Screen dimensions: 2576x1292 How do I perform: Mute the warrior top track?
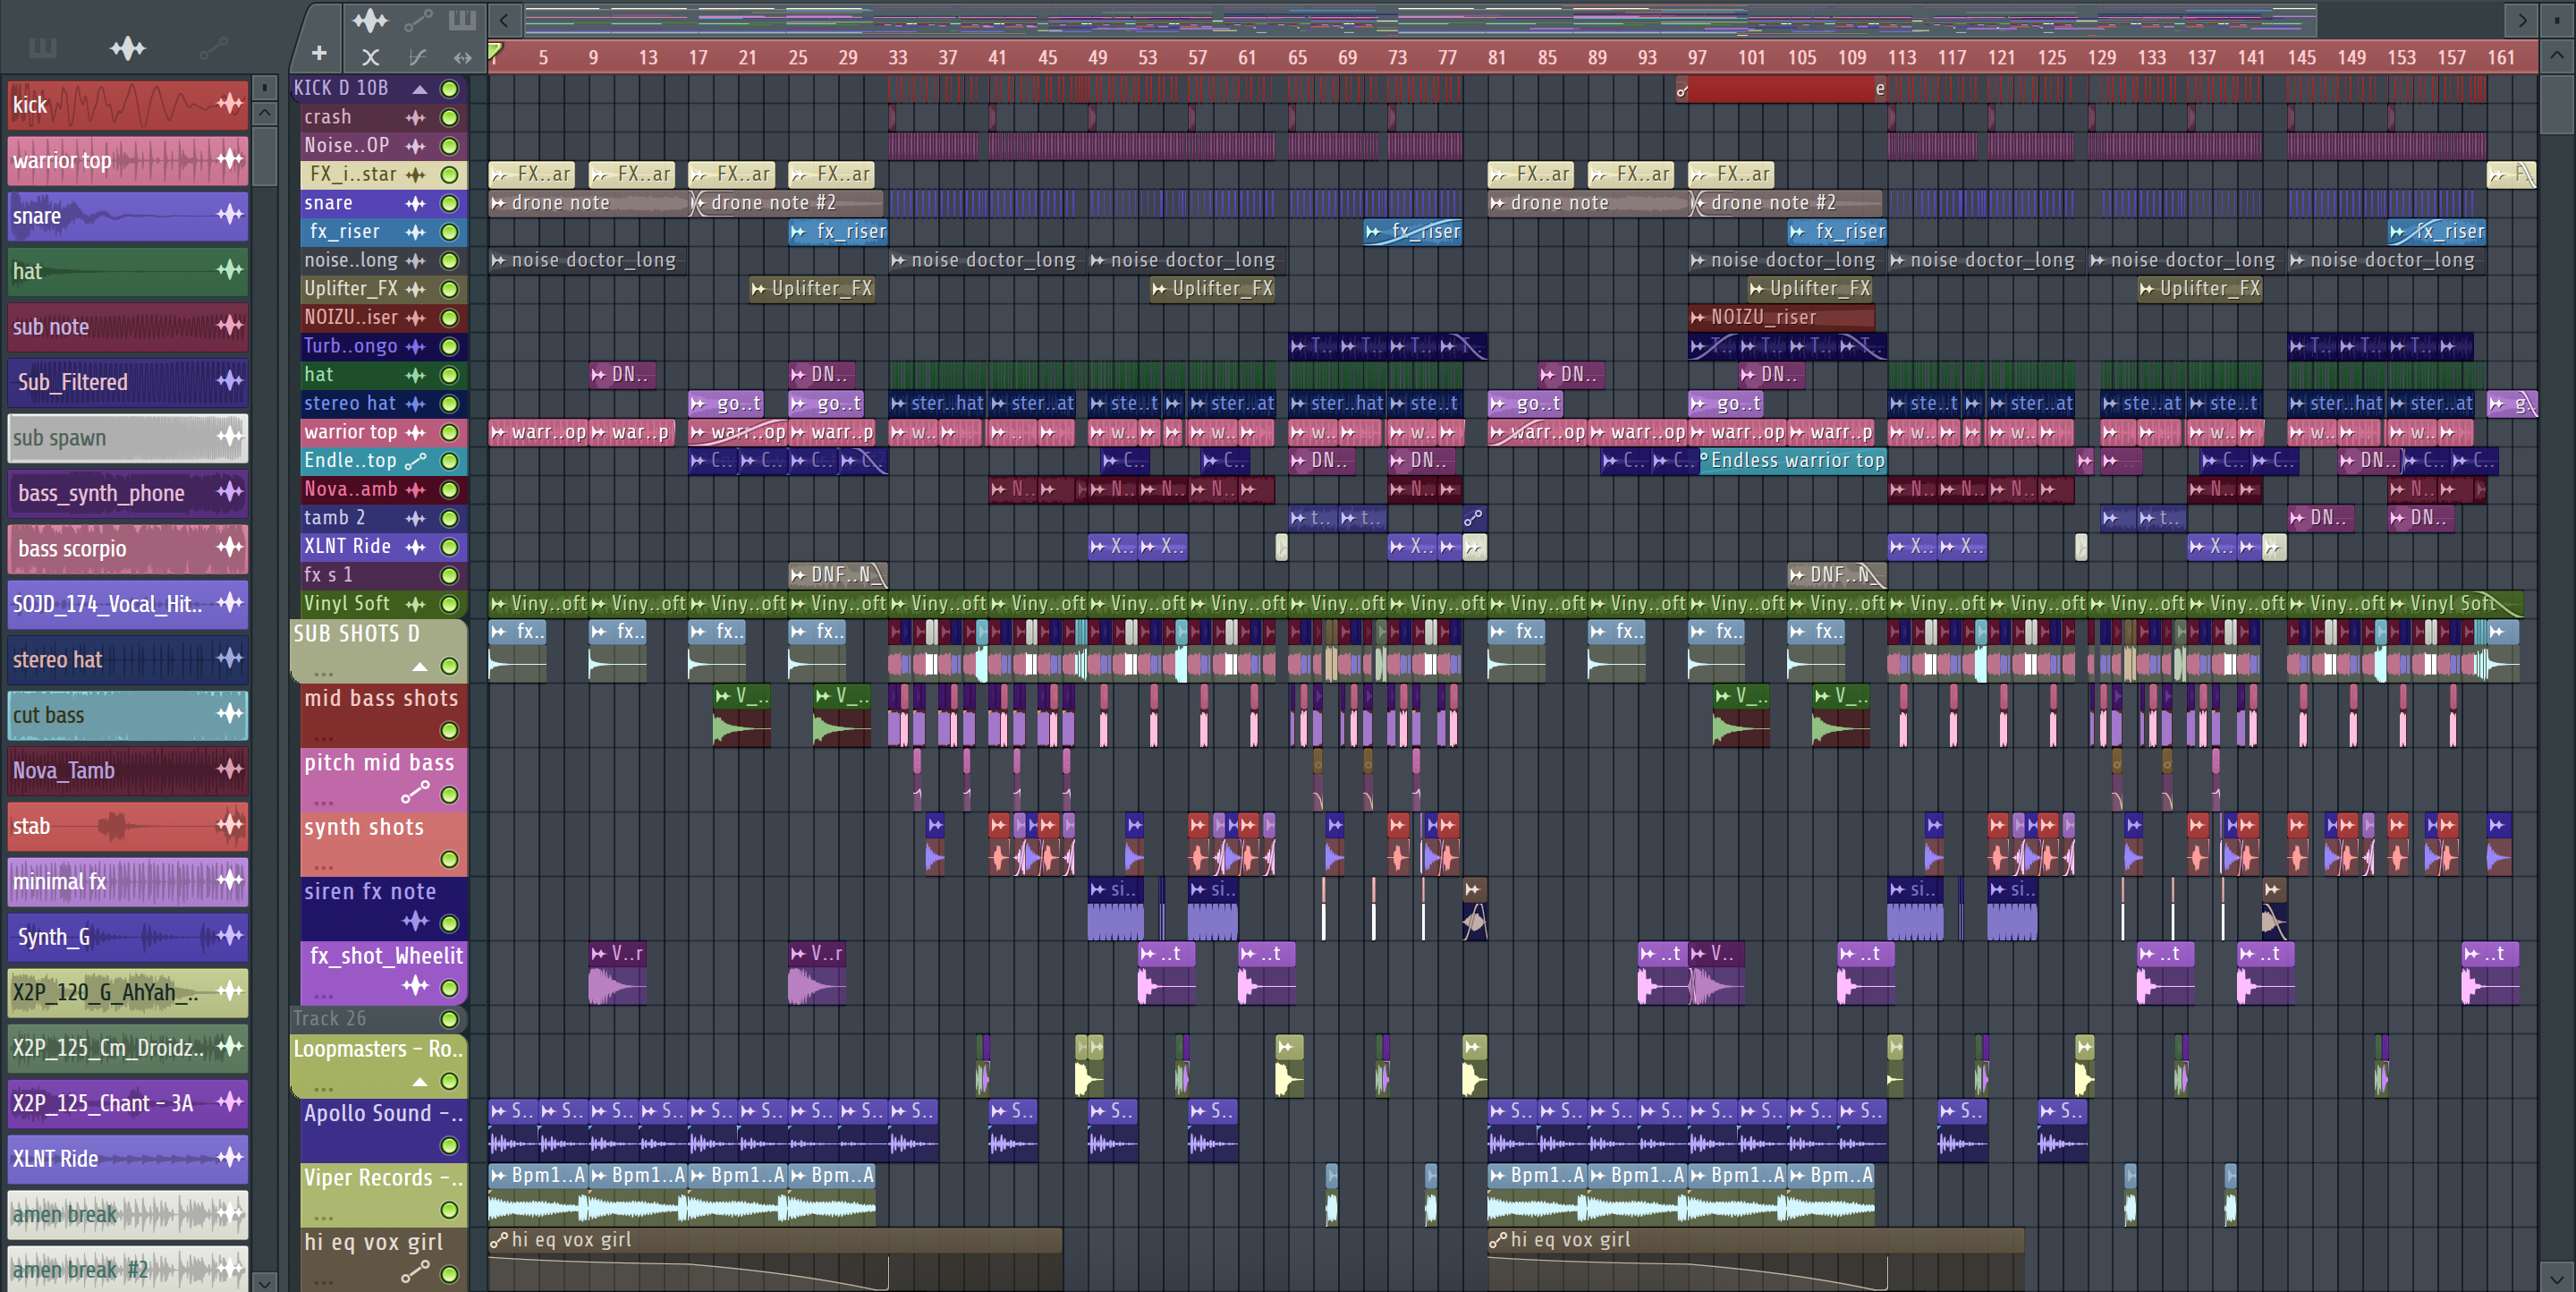450,432
